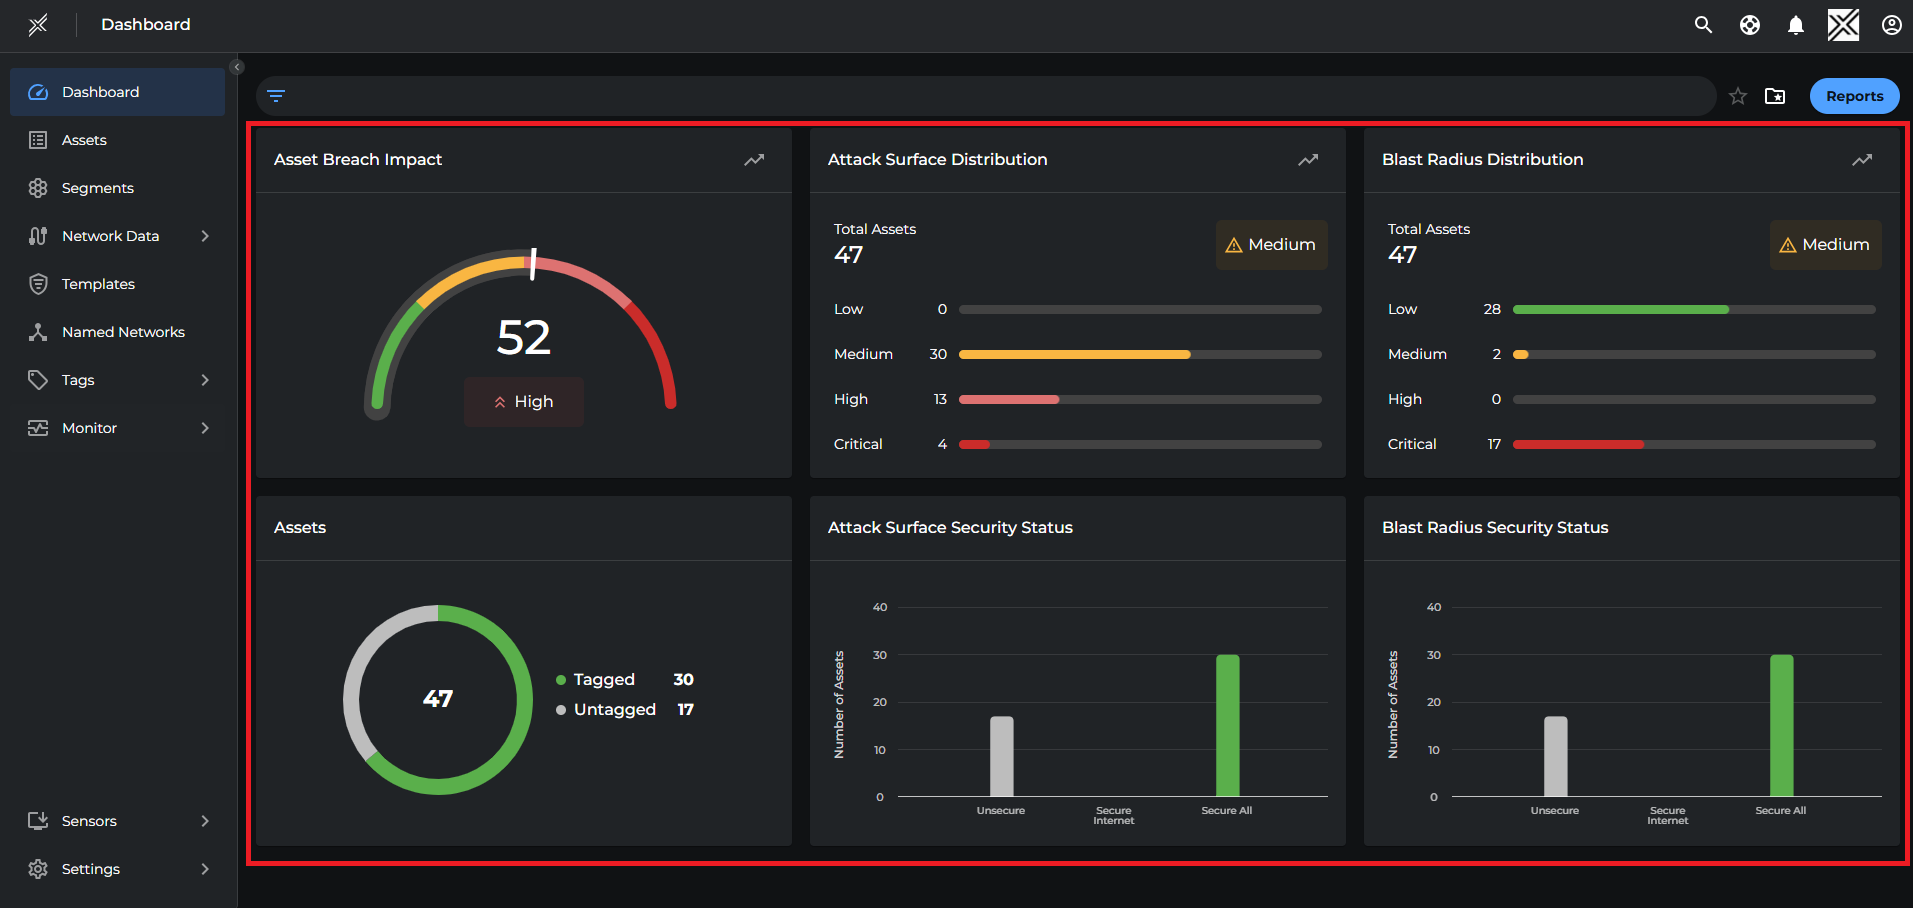Viewport: 1913px width, 908px height.
Task: Click the Critical severity progress bar
Action: [1140, 444]
